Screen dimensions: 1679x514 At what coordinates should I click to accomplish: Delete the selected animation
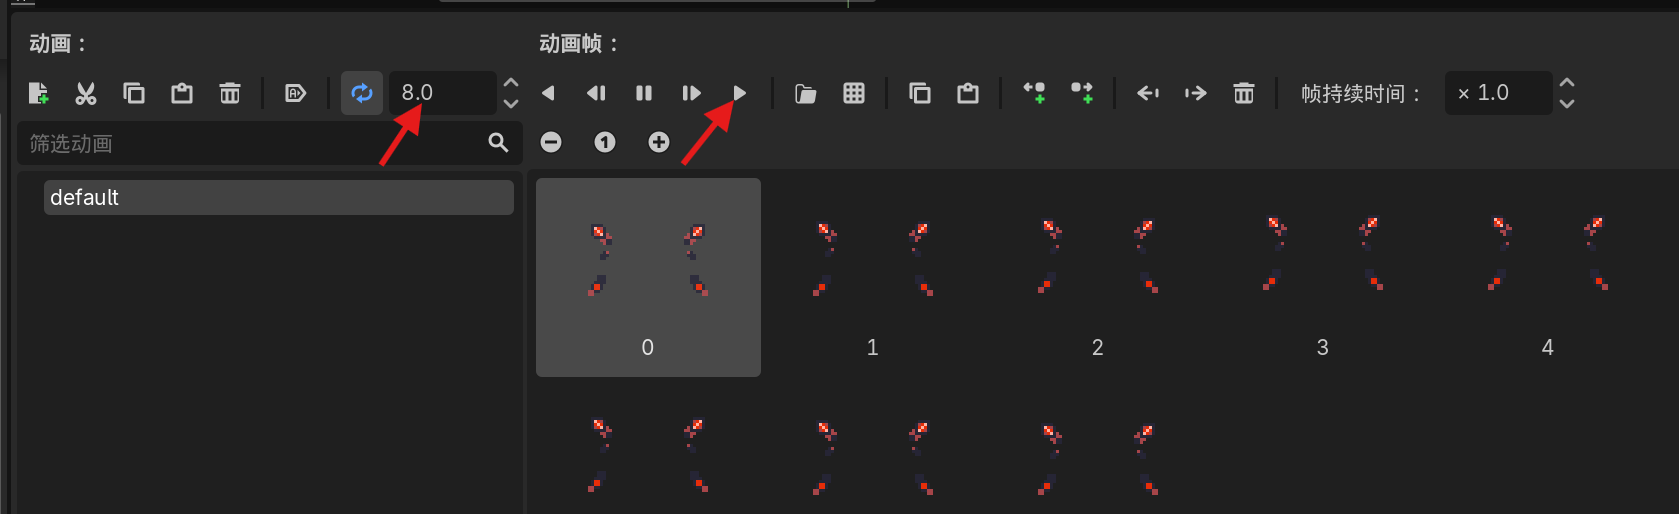tap(230, 93)
